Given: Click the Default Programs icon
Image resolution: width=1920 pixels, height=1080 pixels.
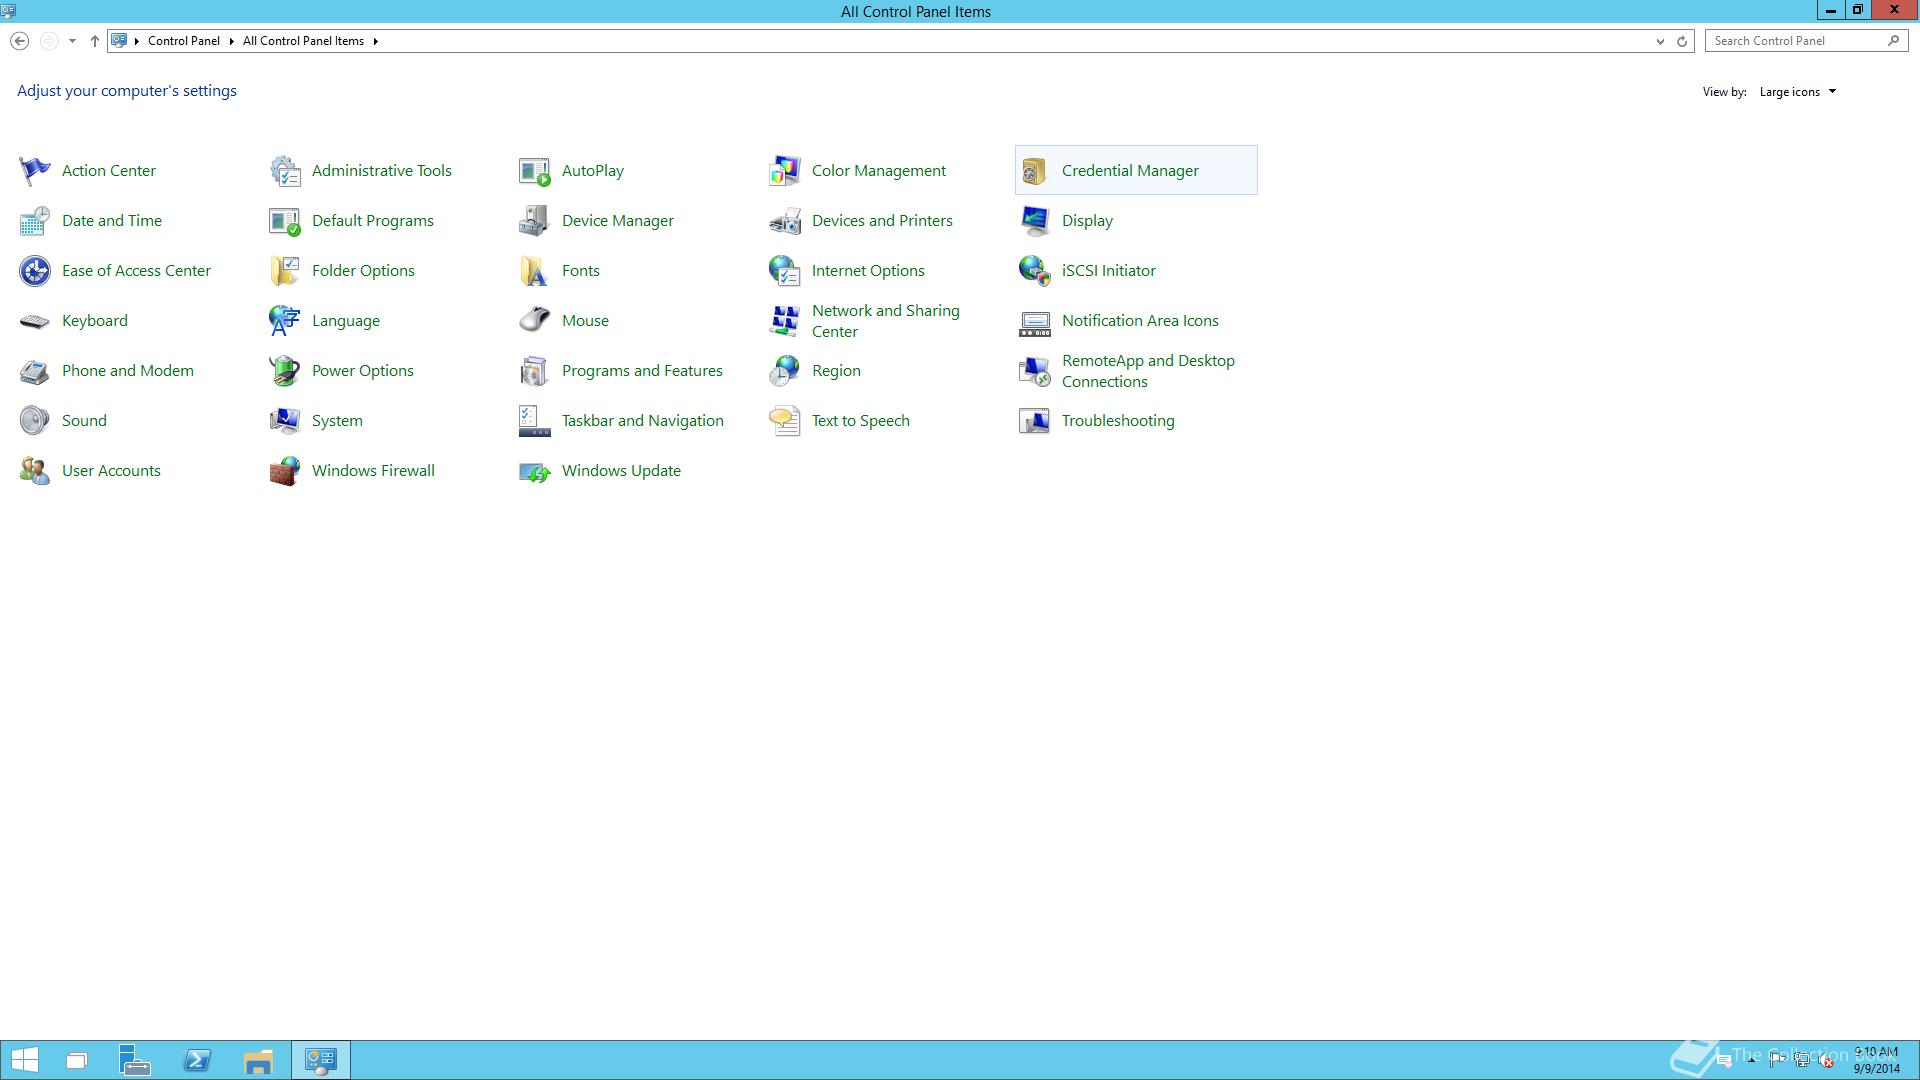Looking at the screenshot, I should click(x=284, y=221).
